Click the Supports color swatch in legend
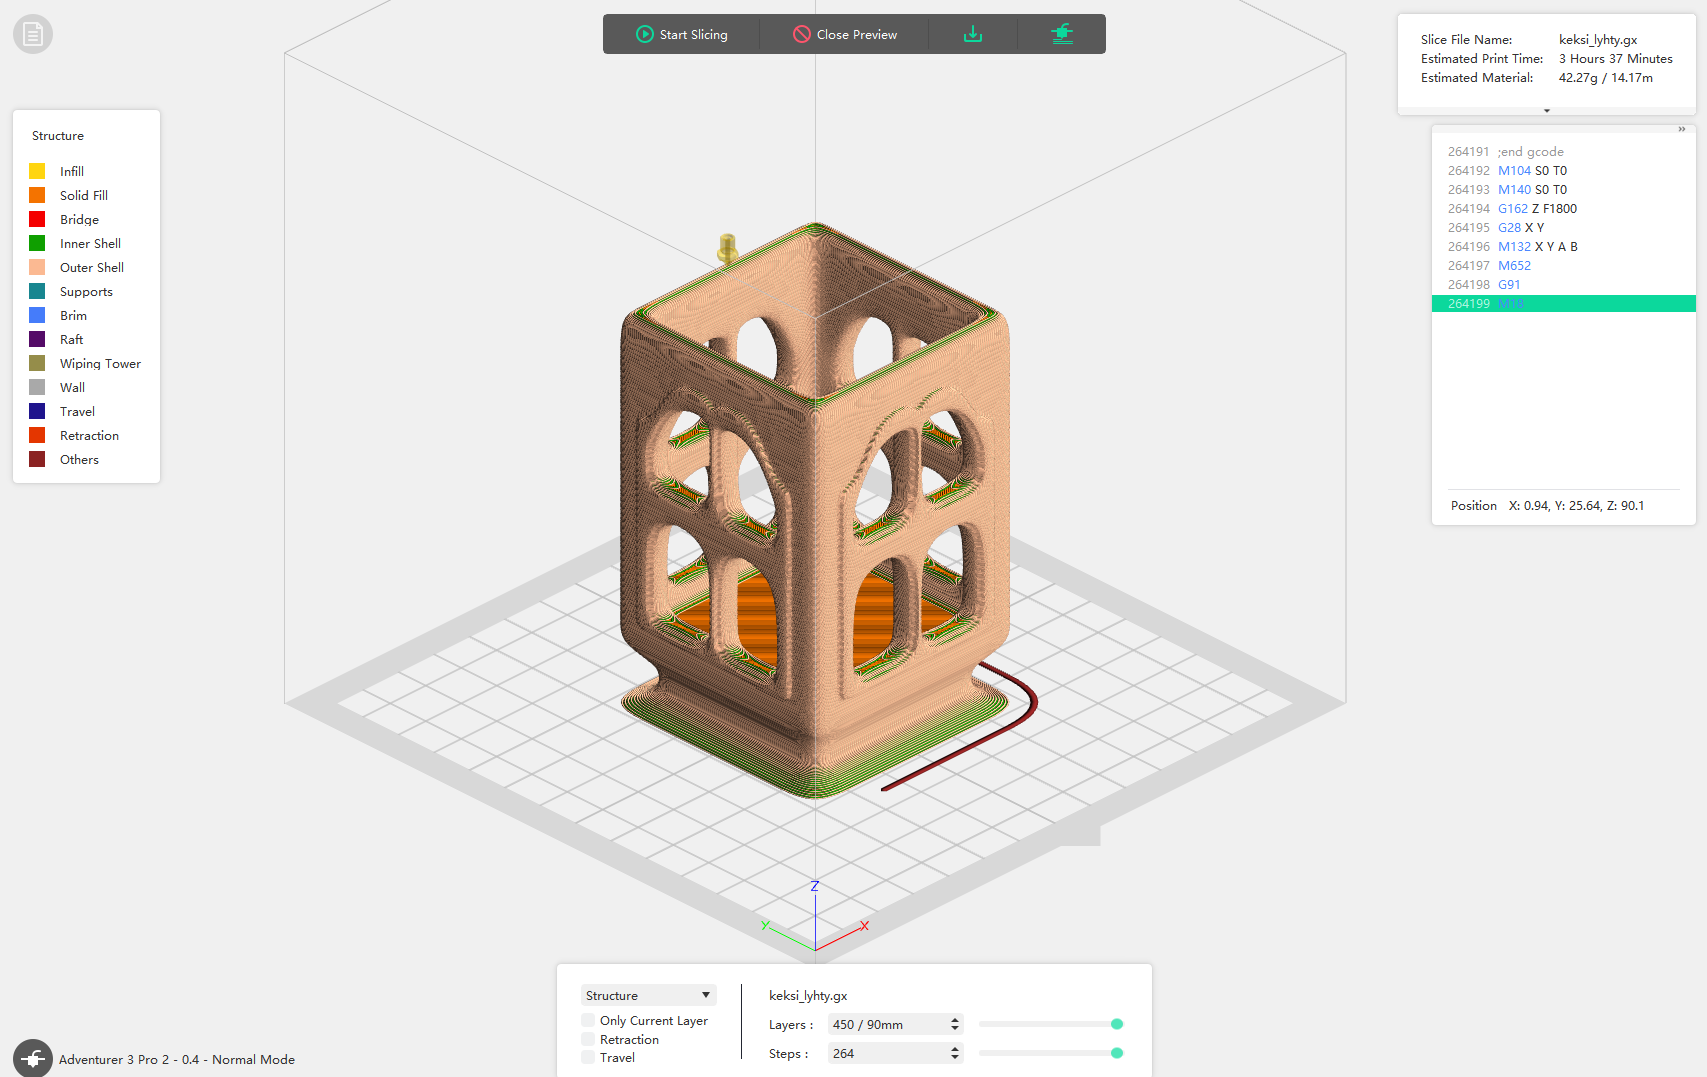This screenshot has height=1077, width=1707. point(37,291)
